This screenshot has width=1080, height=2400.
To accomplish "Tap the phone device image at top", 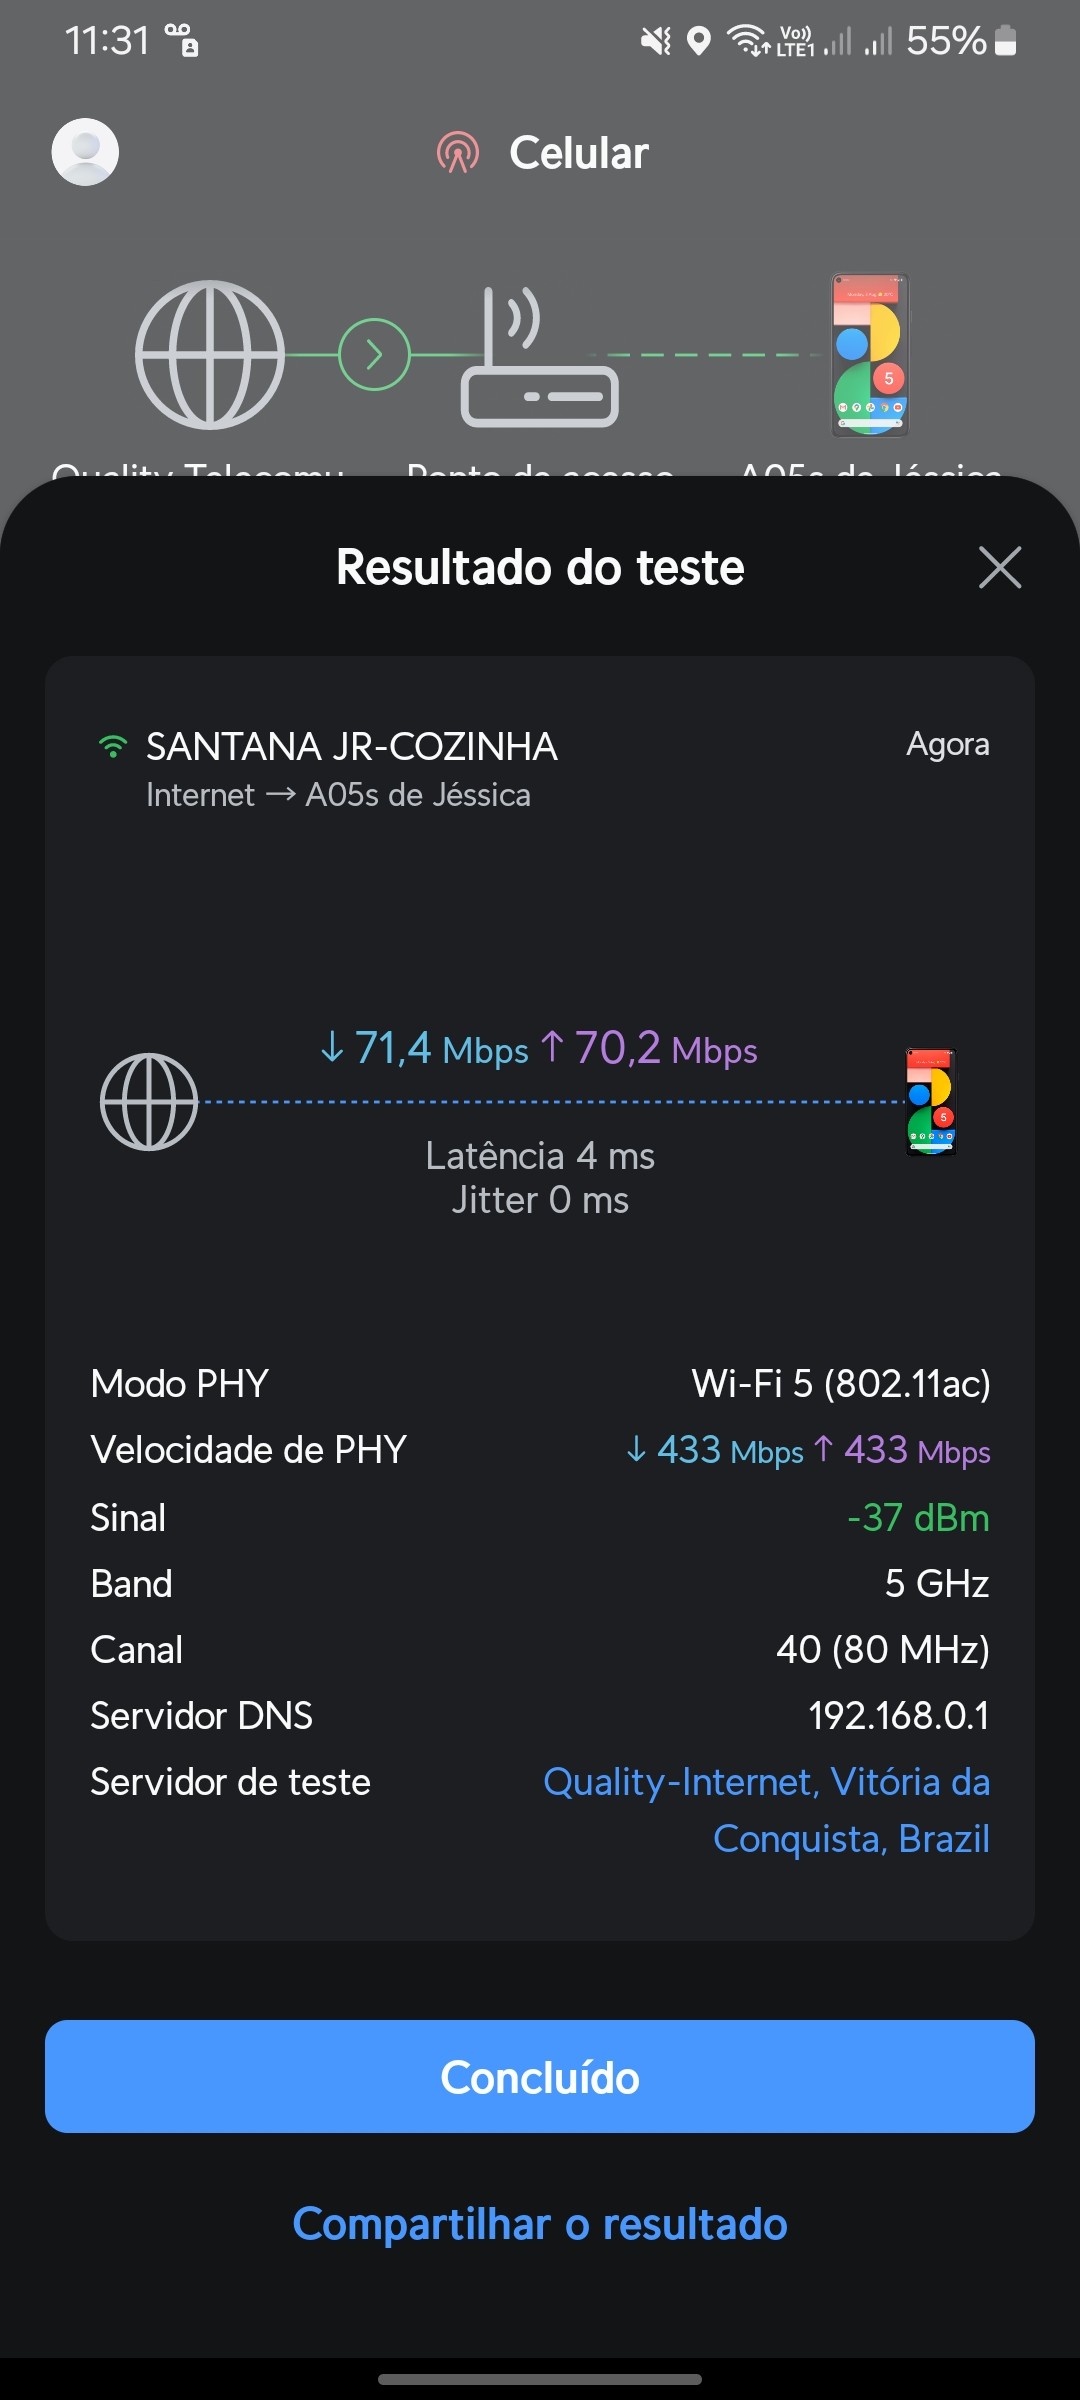I will pos(870,355).
